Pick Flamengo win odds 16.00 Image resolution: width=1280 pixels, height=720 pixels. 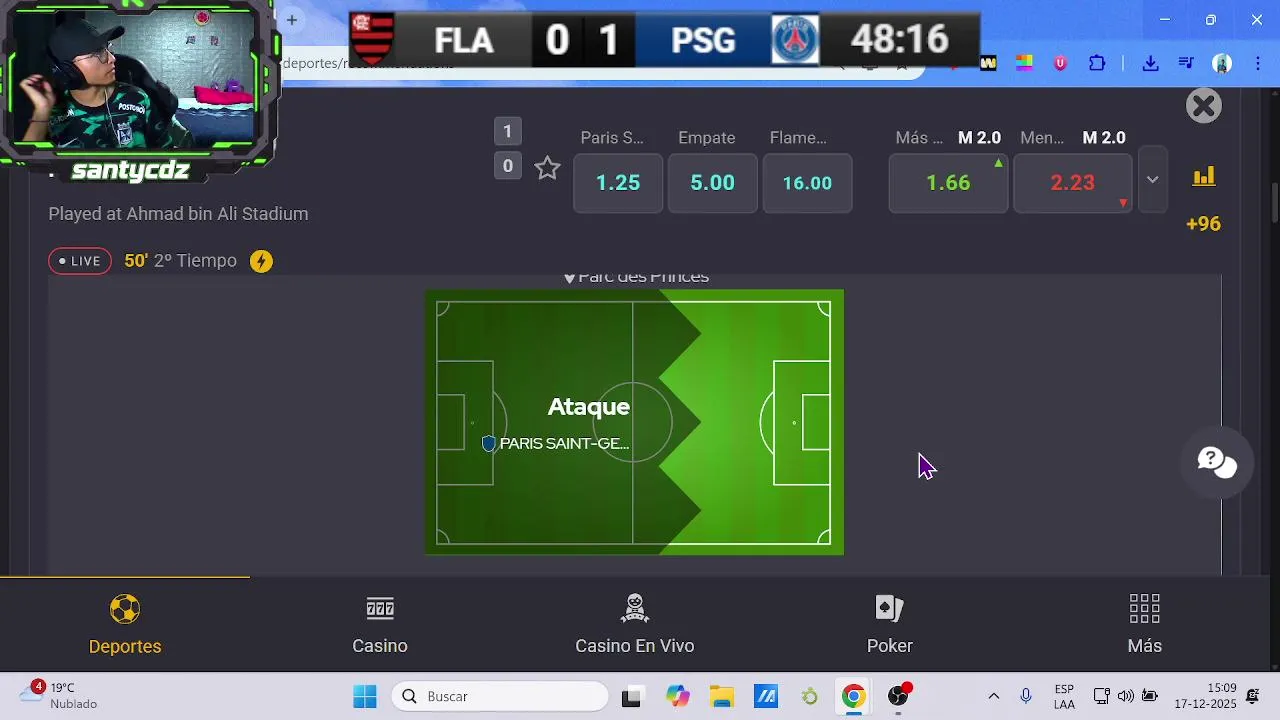click(x=807, y=183)
